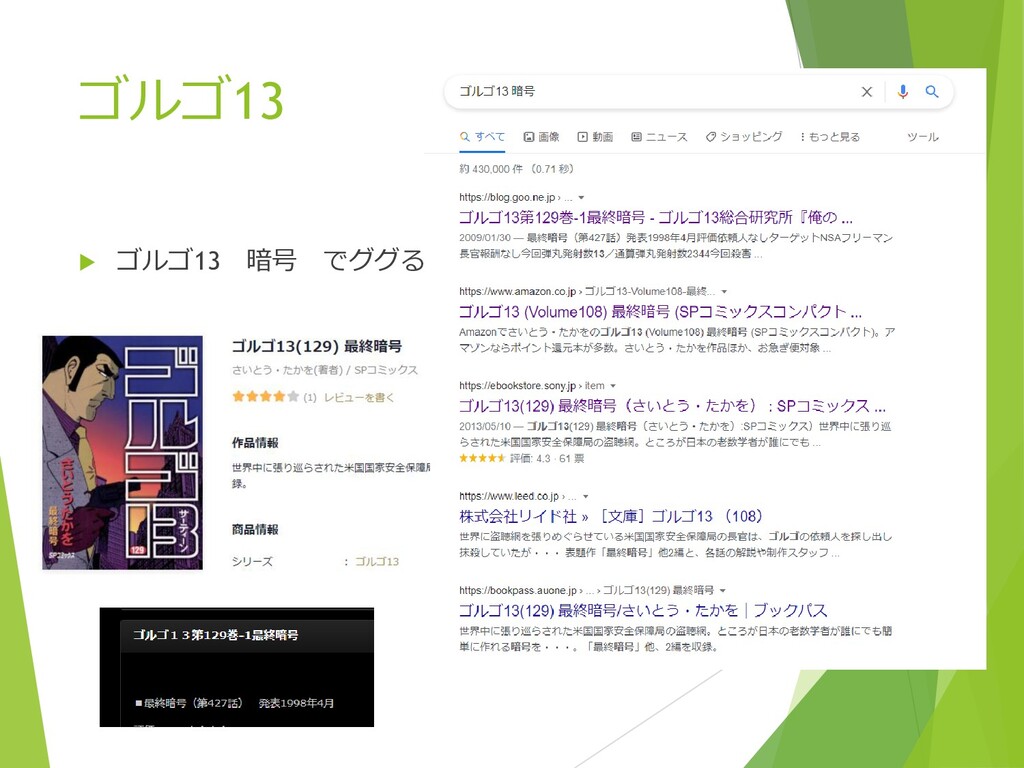
Task: Switch to the ニュース tab
Action: click(x=659, y=137)
